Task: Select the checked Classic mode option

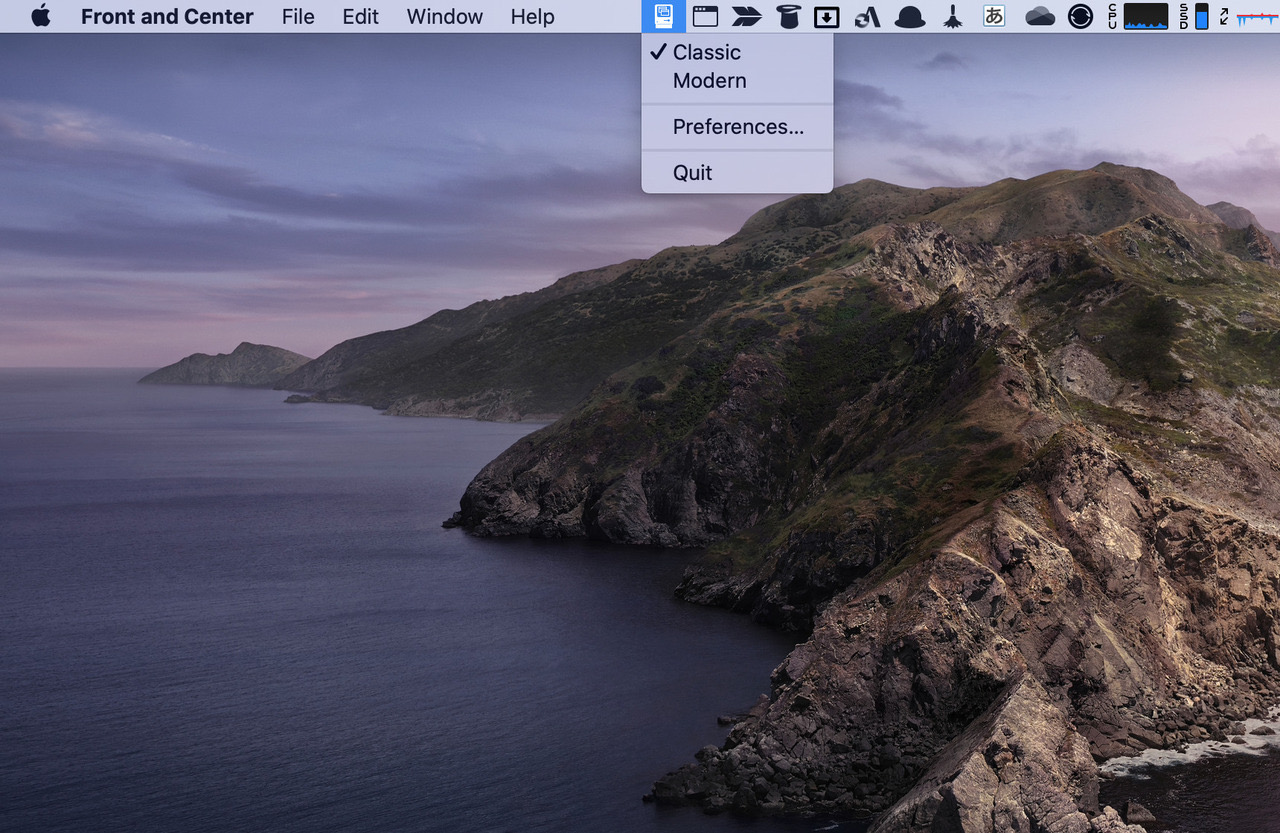Action: pyautogui.click(x=707, y=52)
